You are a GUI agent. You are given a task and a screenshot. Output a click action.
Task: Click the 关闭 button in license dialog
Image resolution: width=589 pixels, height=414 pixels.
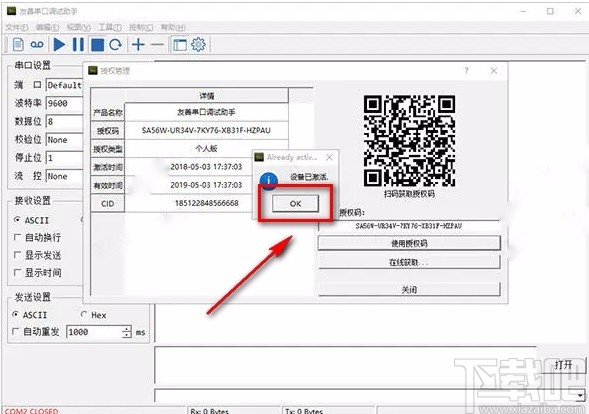point(409,290)
